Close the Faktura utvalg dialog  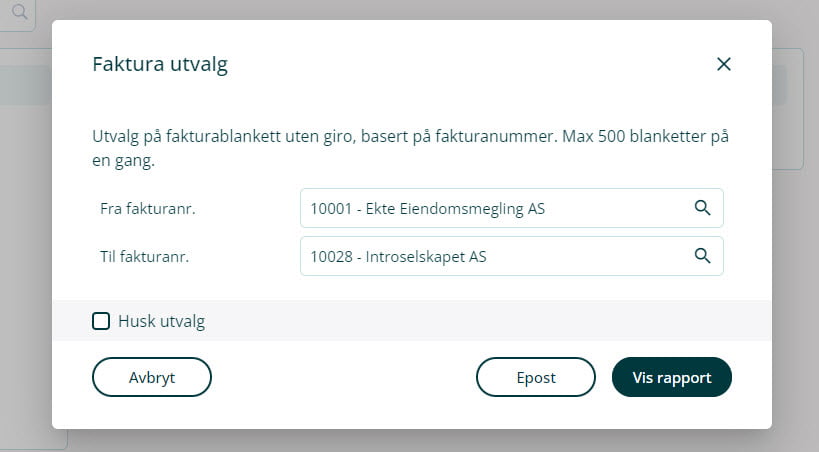pos(724,64)
